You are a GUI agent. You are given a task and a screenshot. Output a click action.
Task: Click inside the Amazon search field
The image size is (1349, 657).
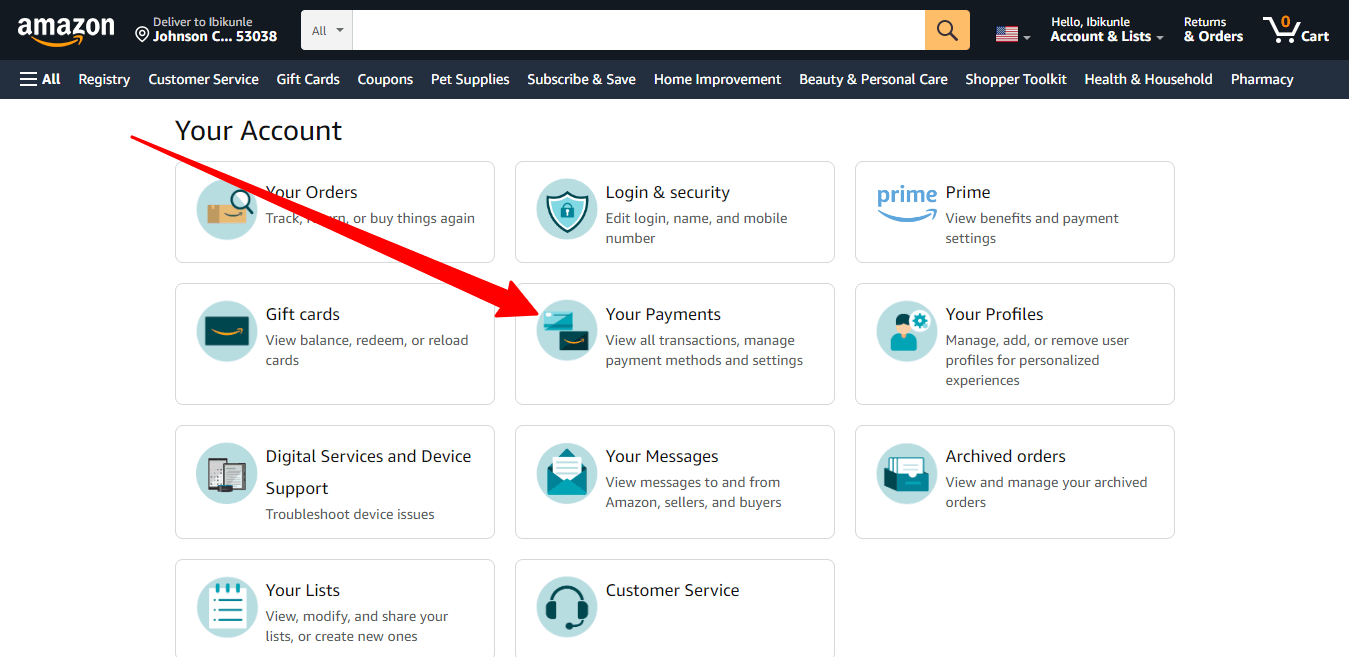click(639, 30)
